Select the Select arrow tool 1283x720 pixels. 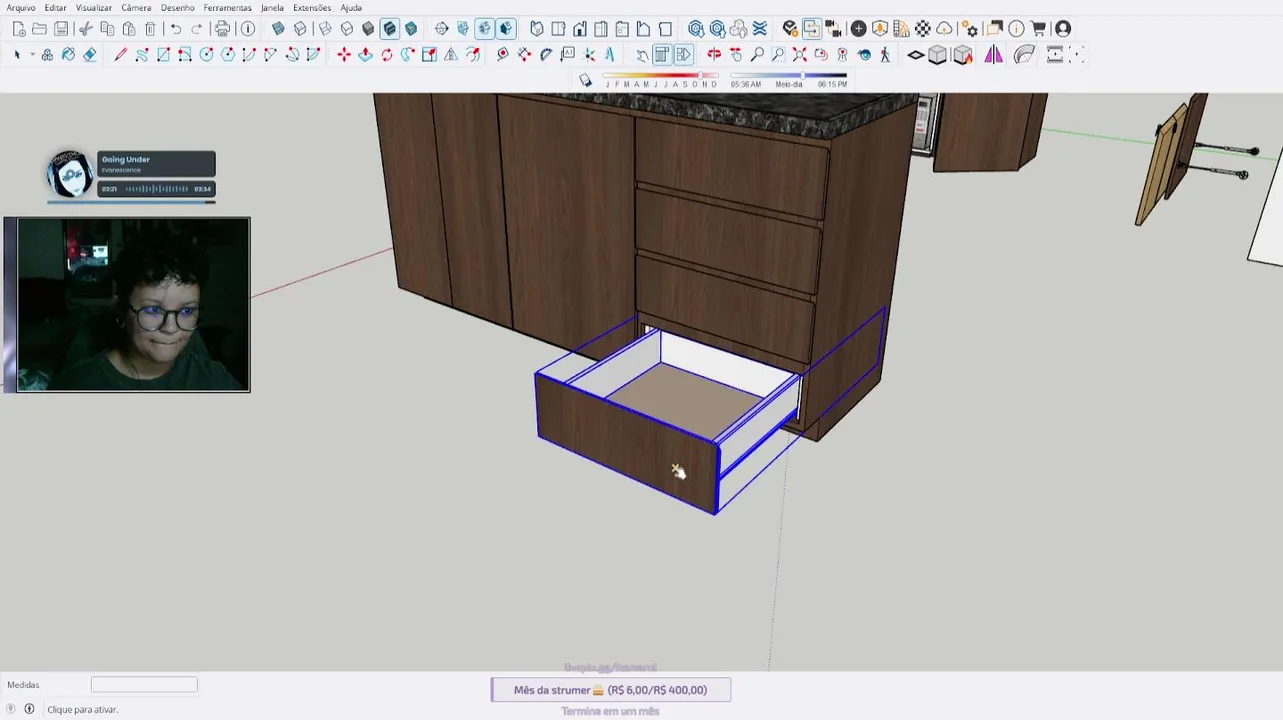[x=17, y=55]
